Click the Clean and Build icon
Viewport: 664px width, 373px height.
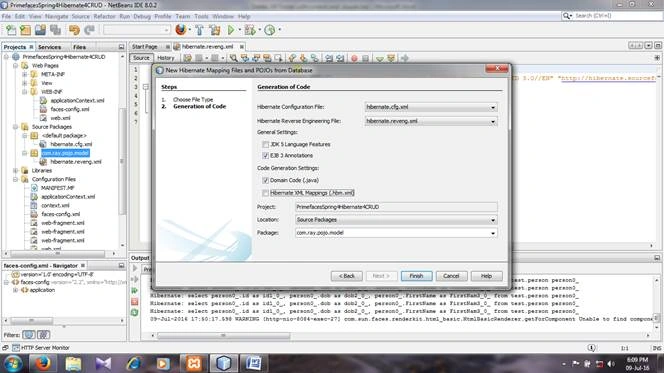[x=215, y=30]
